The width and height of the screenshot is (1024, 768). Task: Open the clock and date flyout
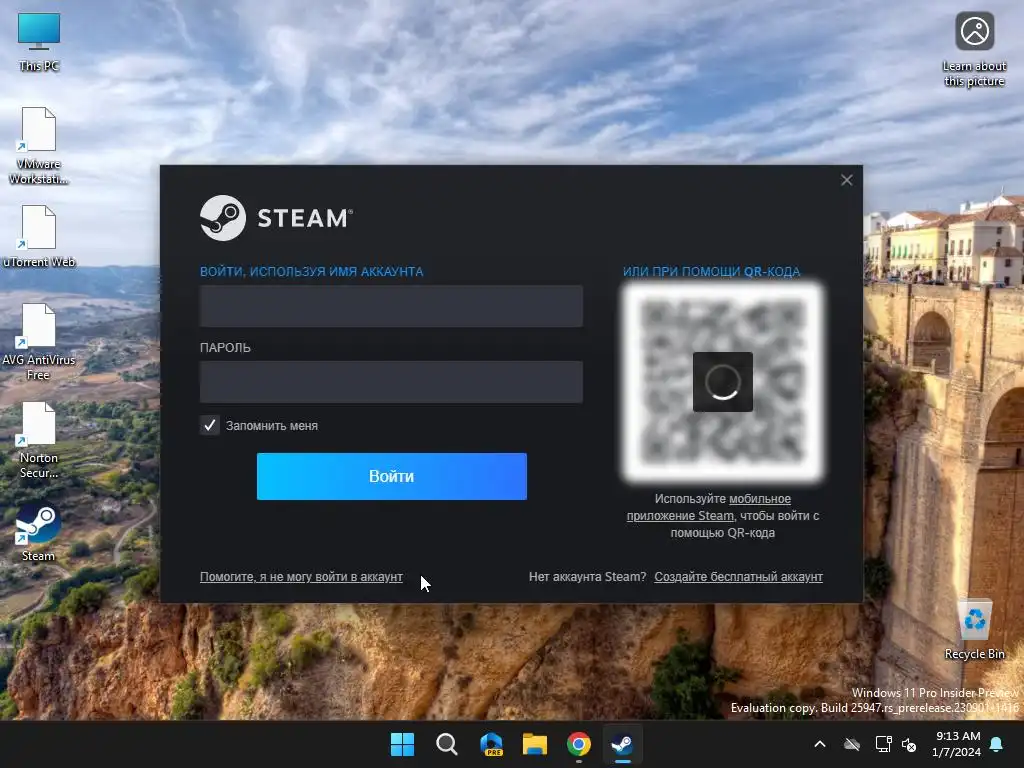[957, 744]
